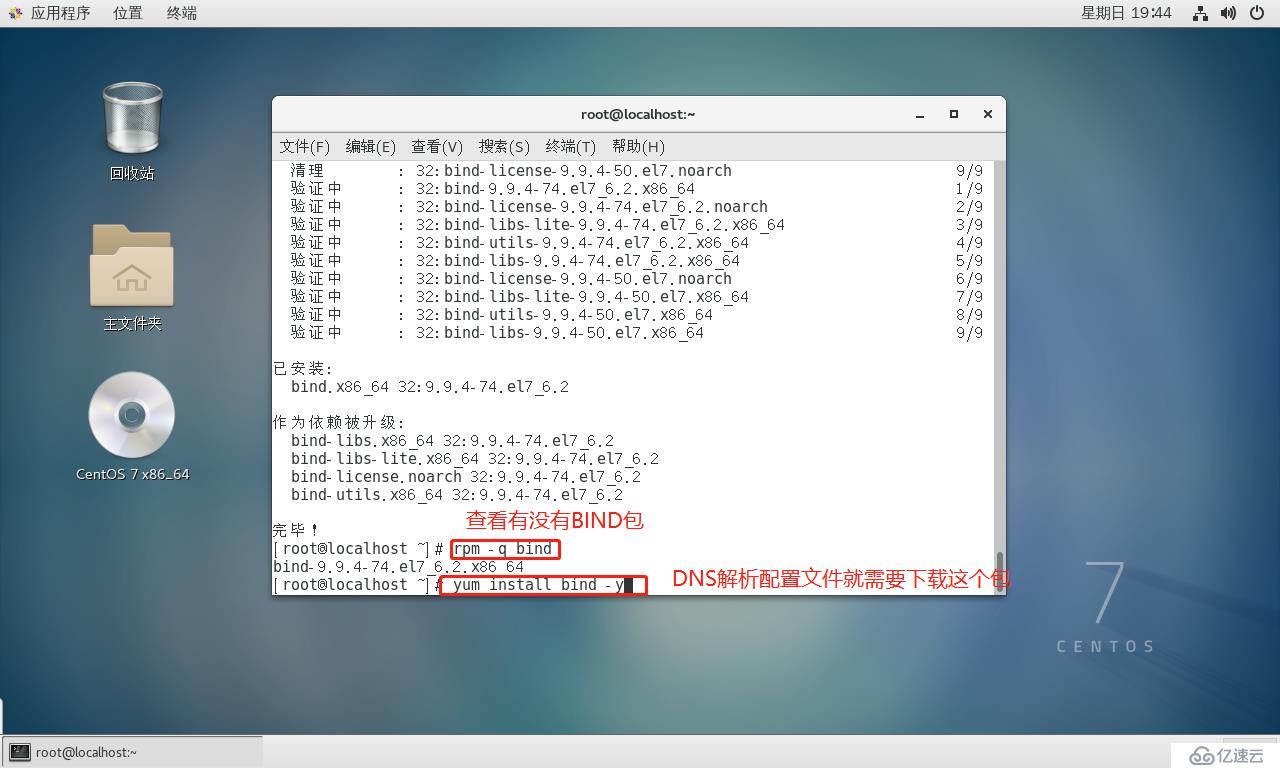Viewport: 1280px width, 768px height.
Task: Click line 'bind-license.noarch 32:9.9.4-74.el7_6.2'
Action: tap(466, 477)
